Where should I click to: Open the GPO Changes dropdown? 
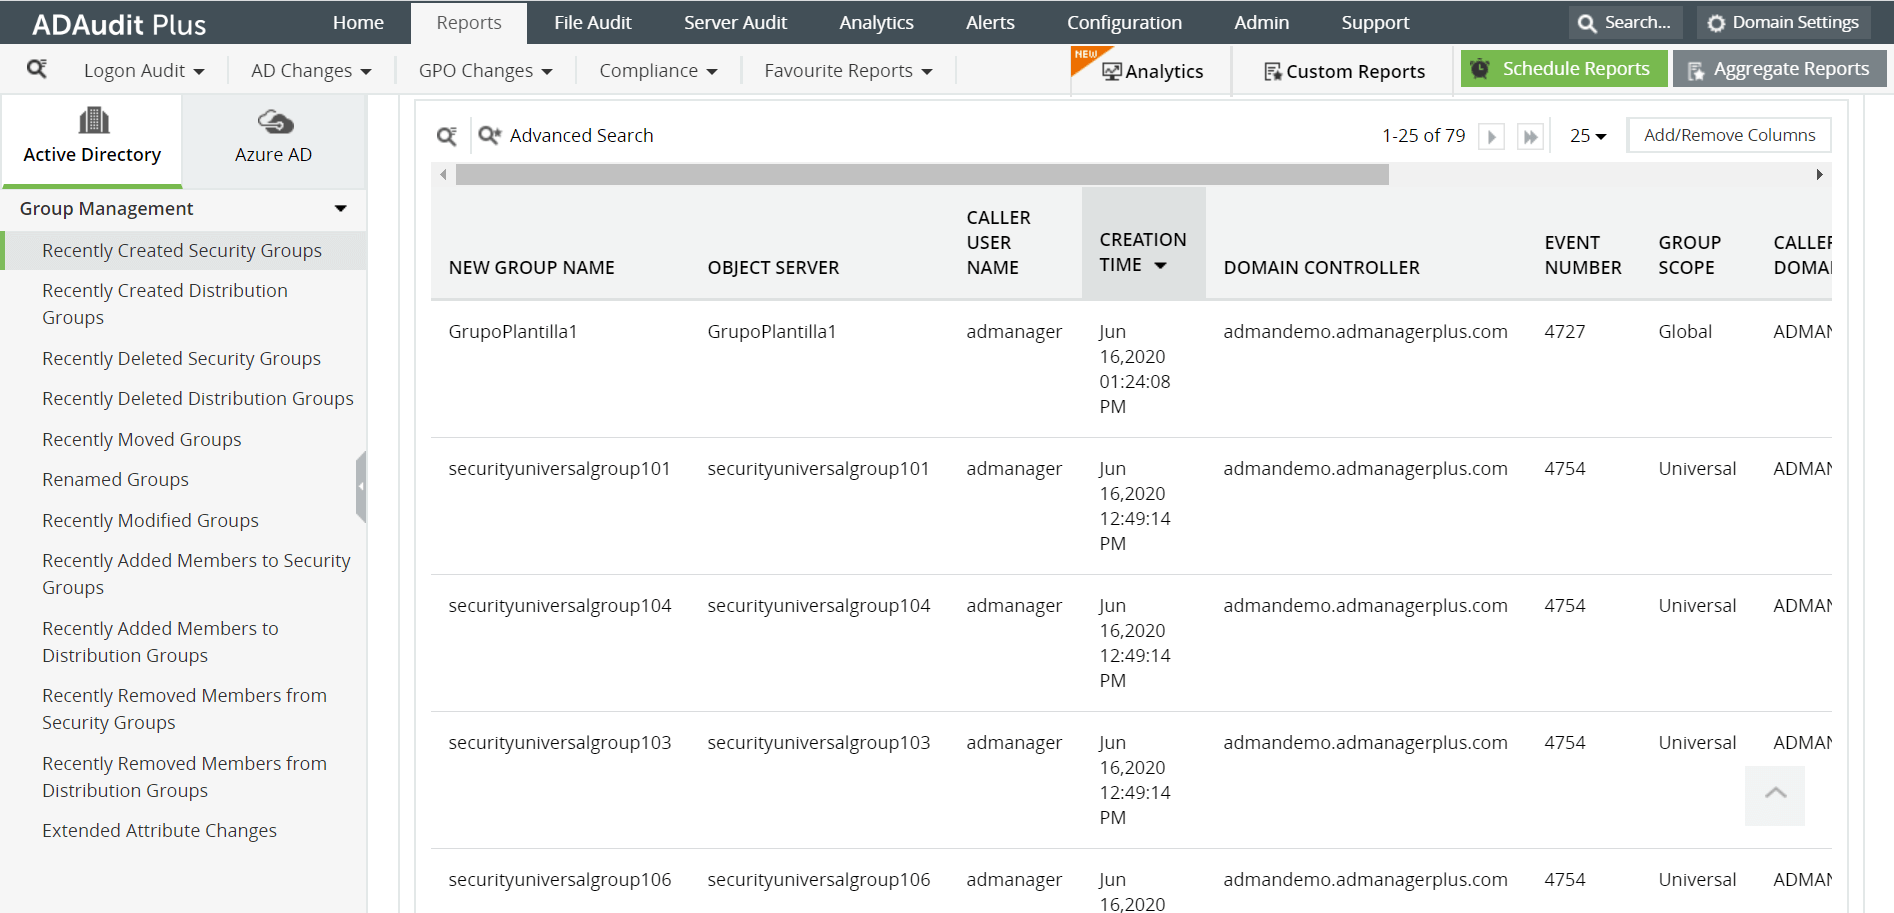485,71
